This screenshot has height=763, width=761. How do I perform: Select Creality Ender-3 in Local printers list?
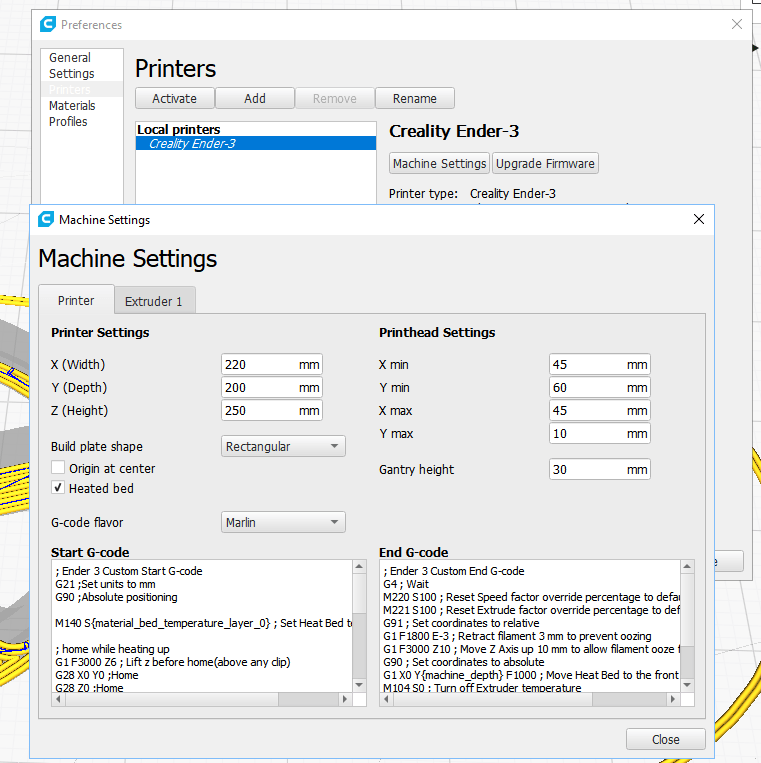[256, 143]
